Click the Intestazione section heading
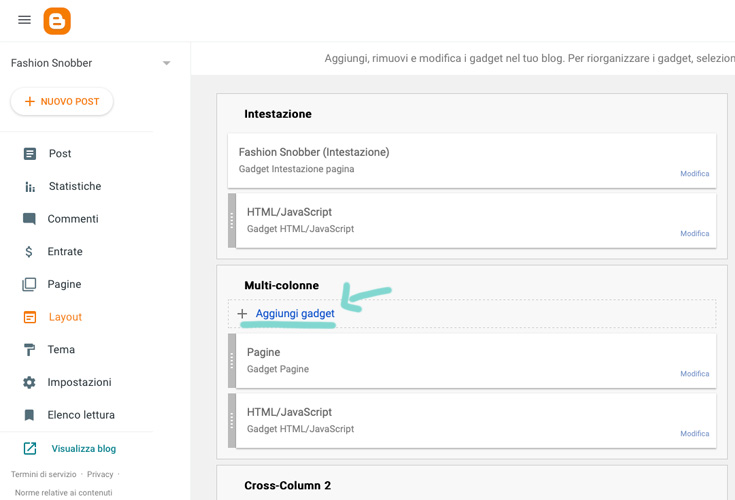The height and width of the screenshot is (500, 735). click(278, 114)
